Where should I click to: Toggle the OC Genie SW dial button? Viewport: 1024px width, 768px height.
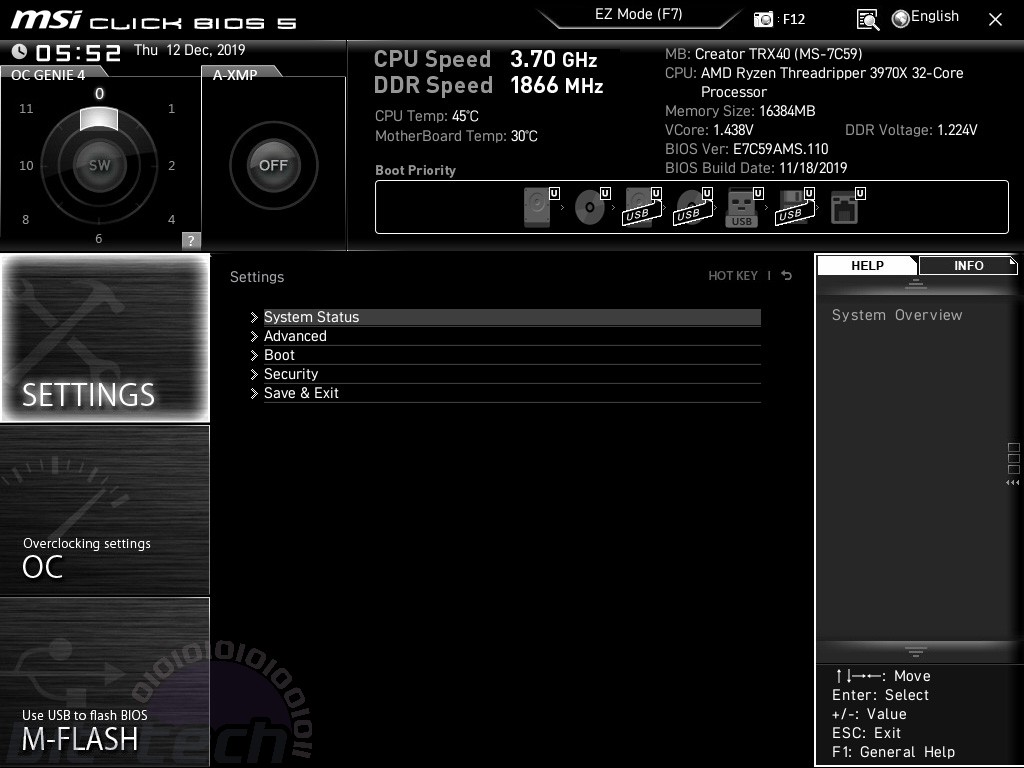(x=99, y=165)
